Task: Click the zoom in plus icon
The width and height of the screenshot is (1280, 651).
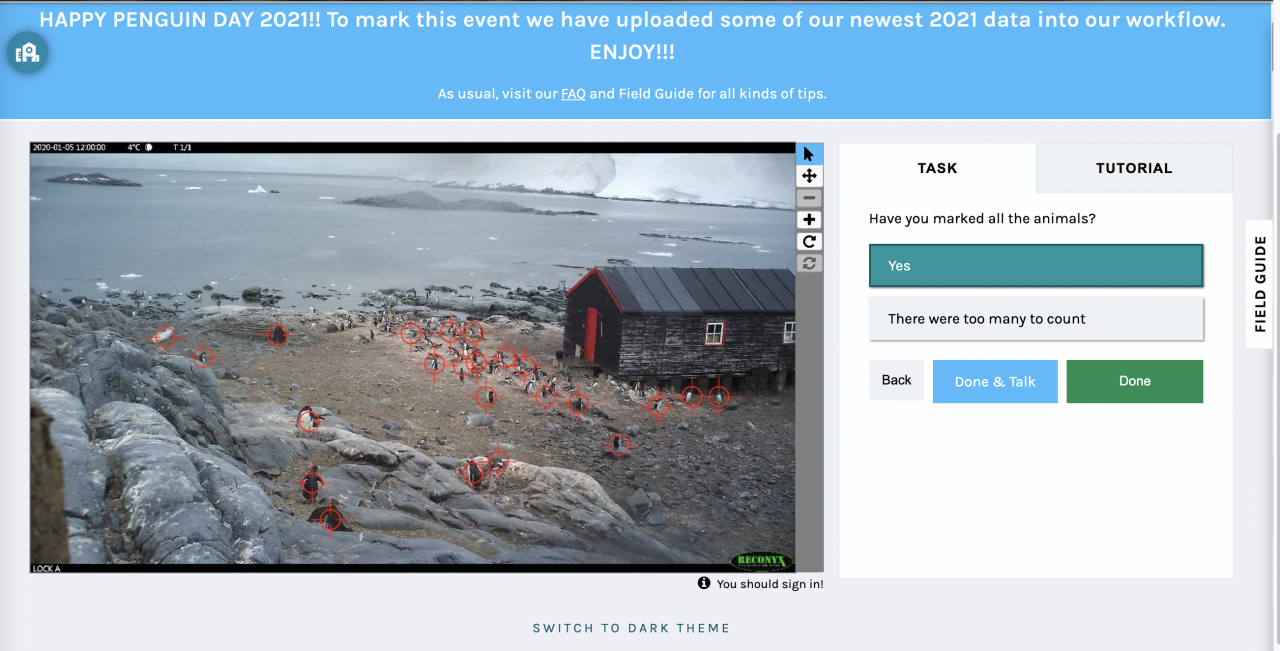Action: coord(809,220)
